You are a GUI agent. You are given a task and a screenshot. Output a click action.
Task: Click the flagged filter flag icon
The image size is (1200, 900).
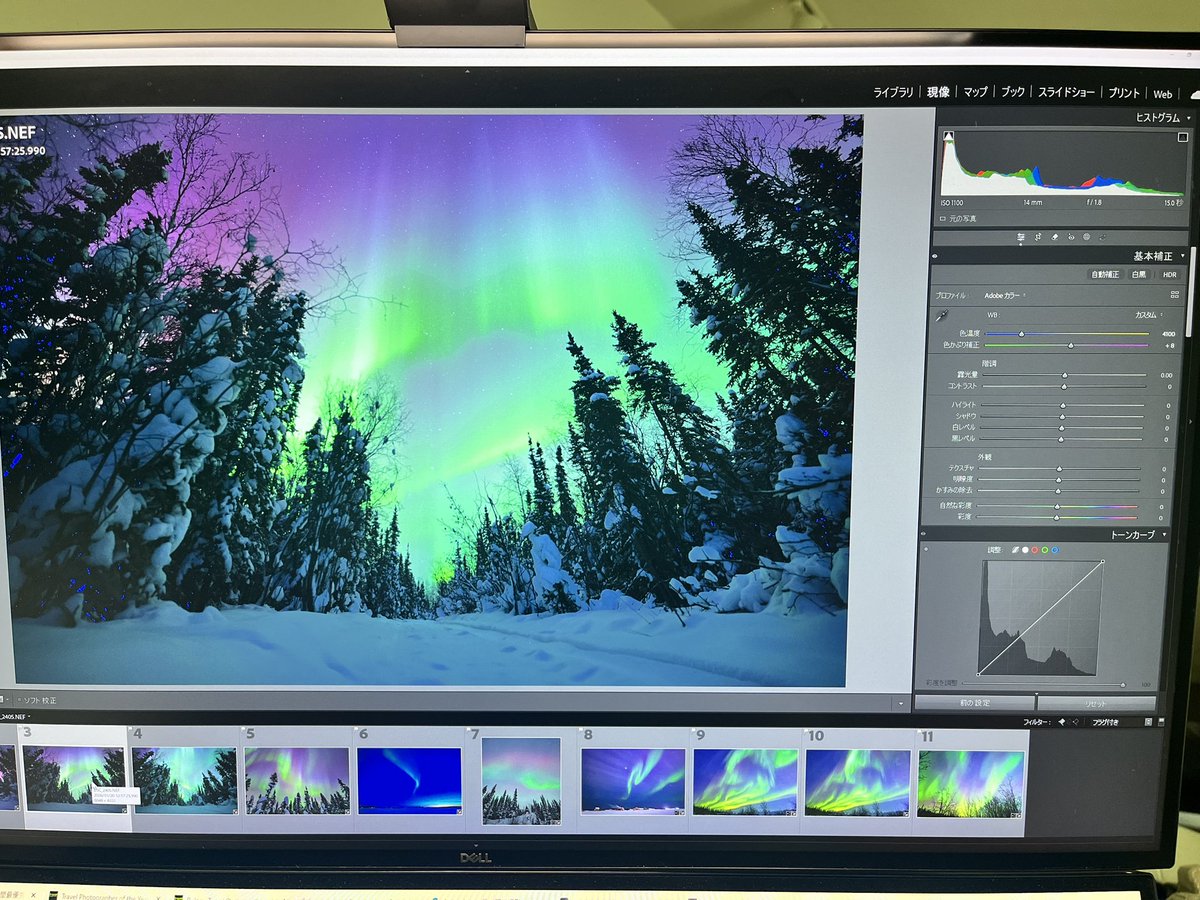1062,721
